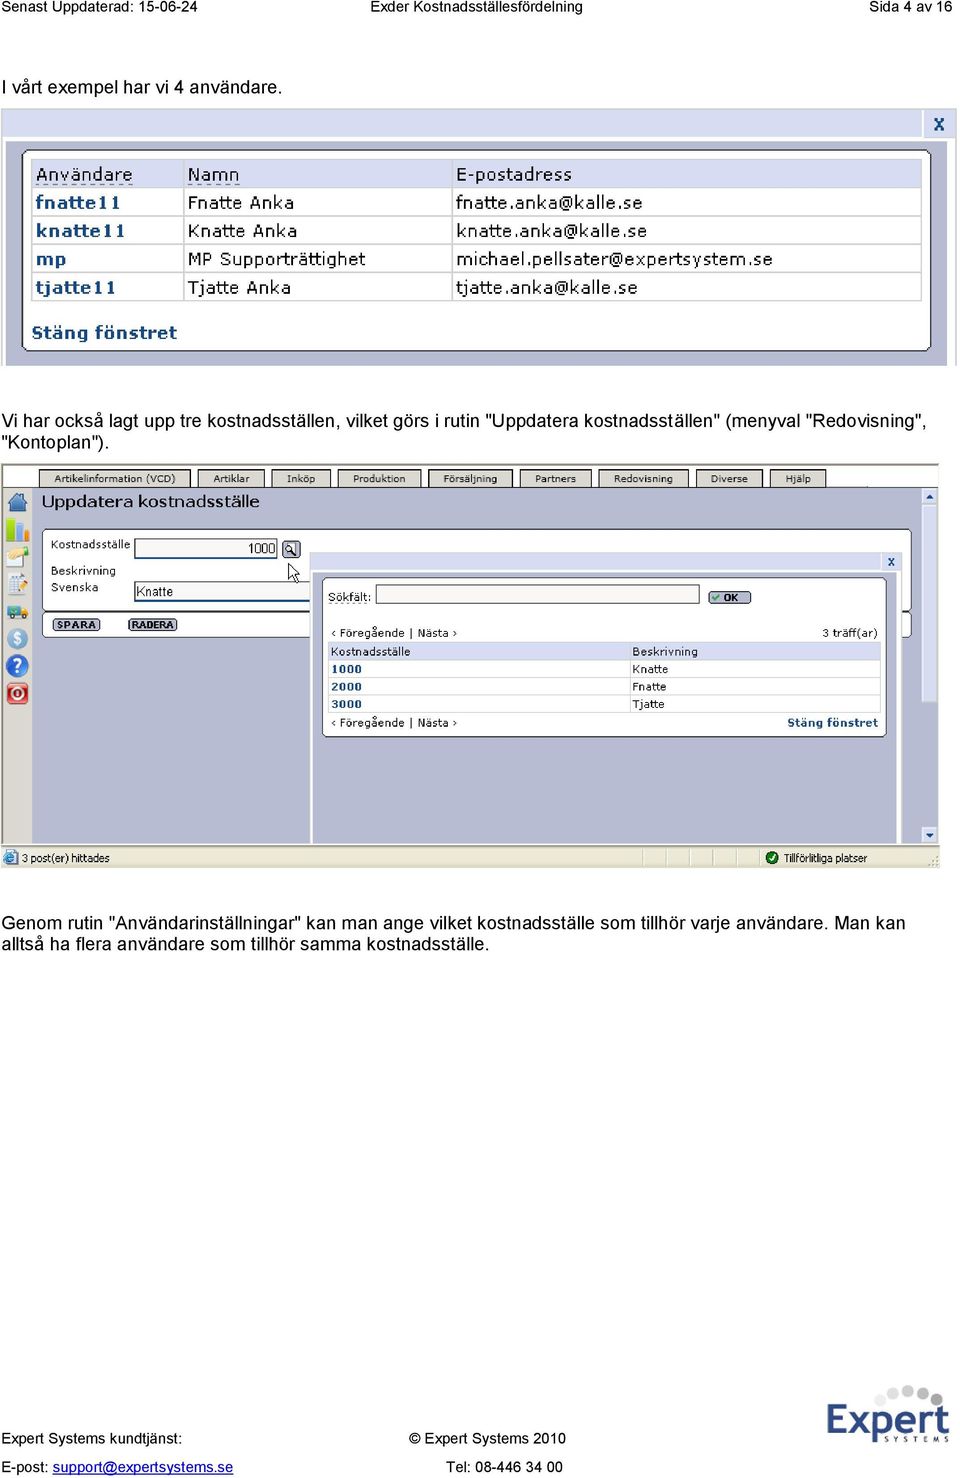The height and width of the screenshot is (1478, 960).
Task: Click the magnifier search icon beside Kostnadsställe
Action: (x=291, y=549)
